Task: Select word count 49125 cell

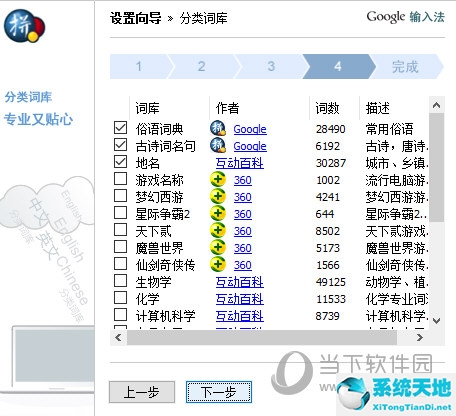Action: click(x=331, y=282)
